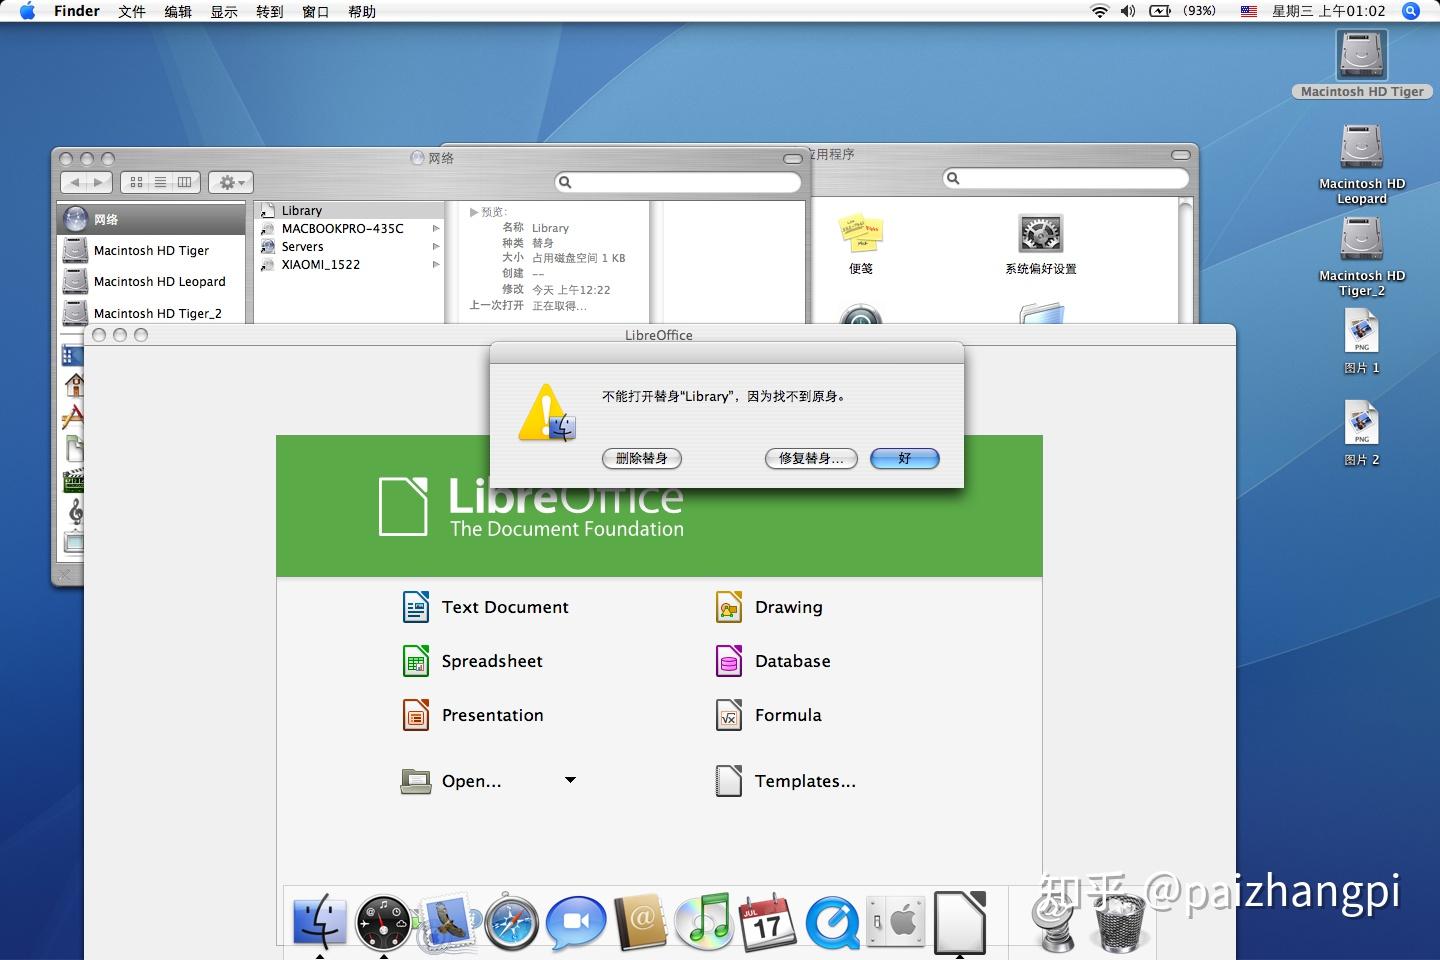Launch Mail from the Dock
Viewport: 1440px width, 960px height.
click(x=447, y=922)
